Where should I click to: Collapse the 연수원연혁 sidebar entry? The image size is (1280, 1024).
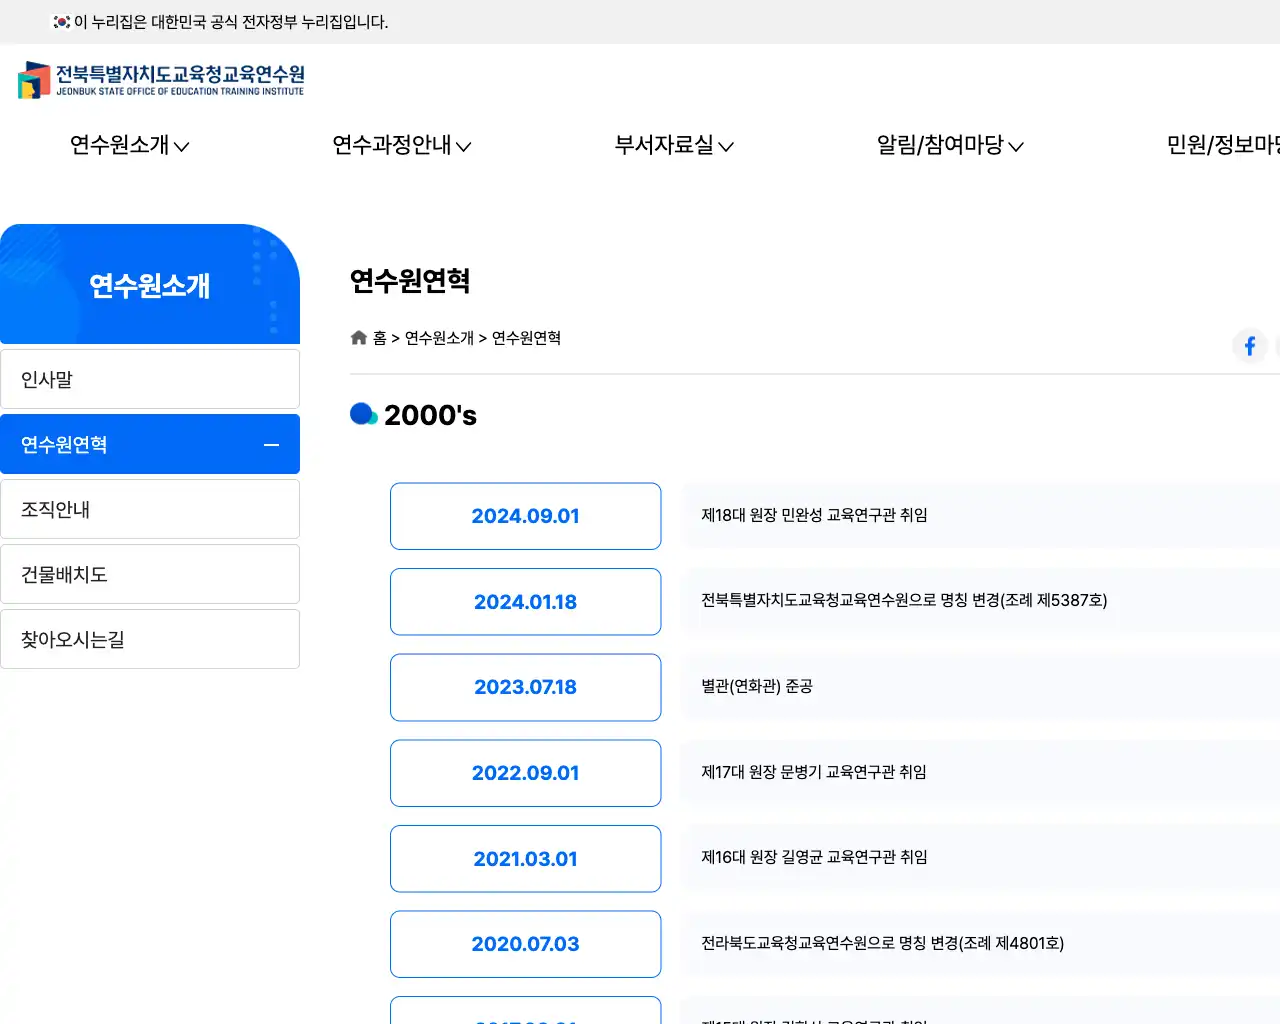(x=270, y=444)
